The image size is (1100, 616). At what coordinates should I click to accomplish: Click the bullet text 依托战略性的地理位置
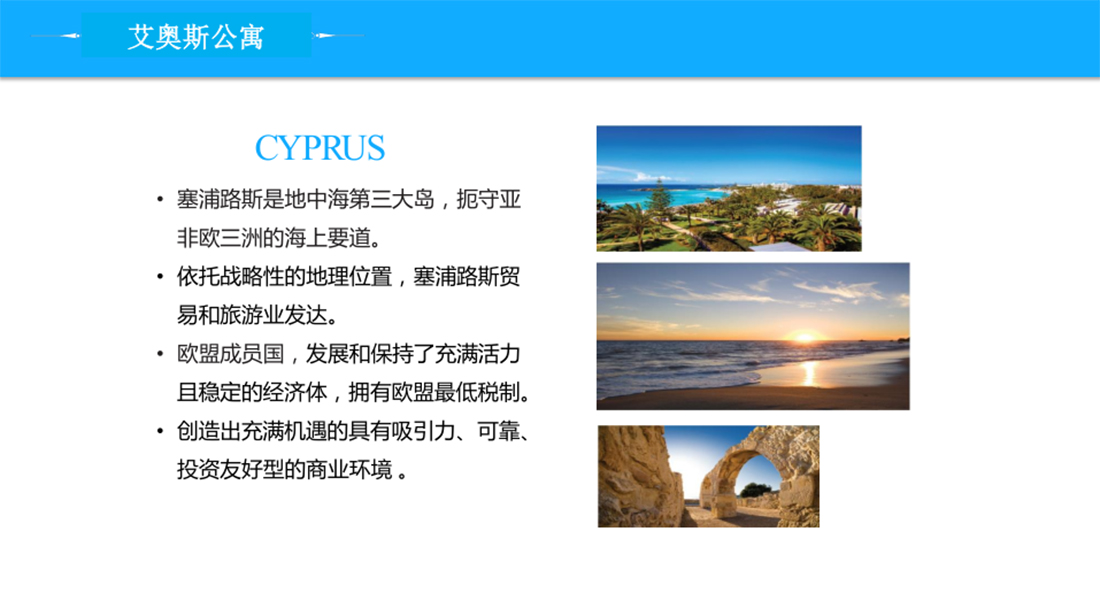click(284, 276)
